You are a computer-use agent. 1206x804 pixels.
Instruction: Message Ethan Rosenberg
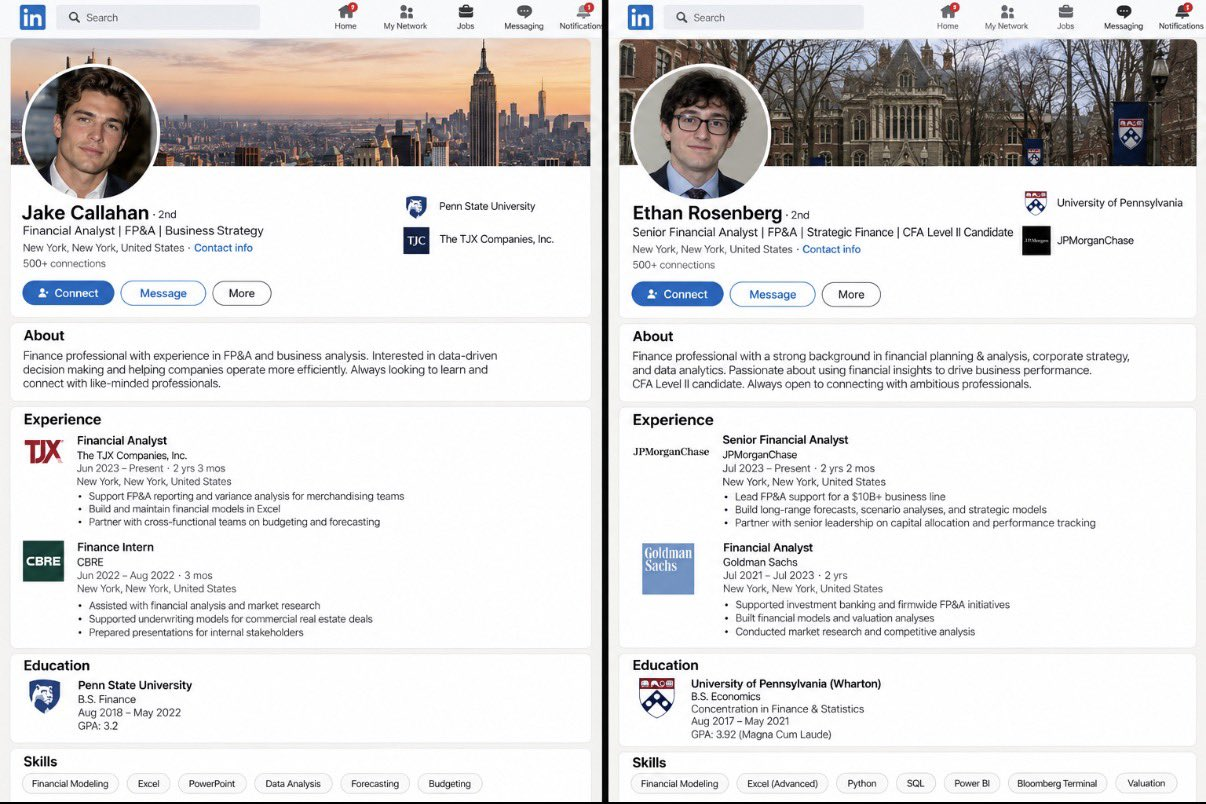point(773,294)
